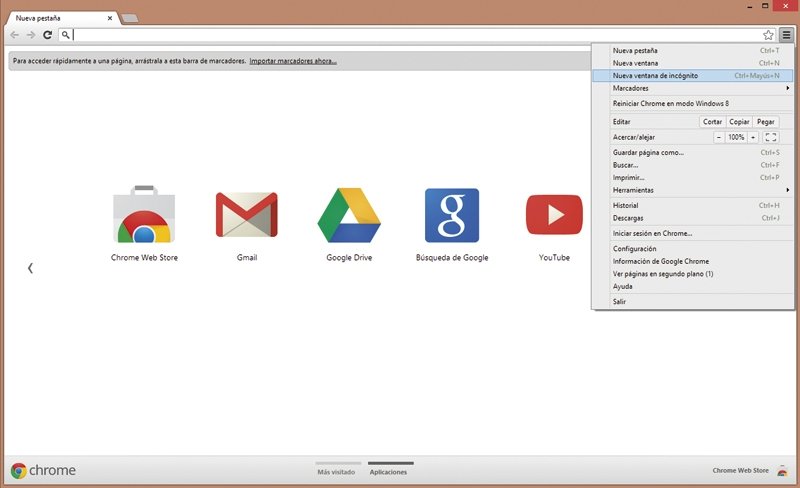Close the Nueva pestaña tab
The image size is (800, 488).
tap(110, 18)
